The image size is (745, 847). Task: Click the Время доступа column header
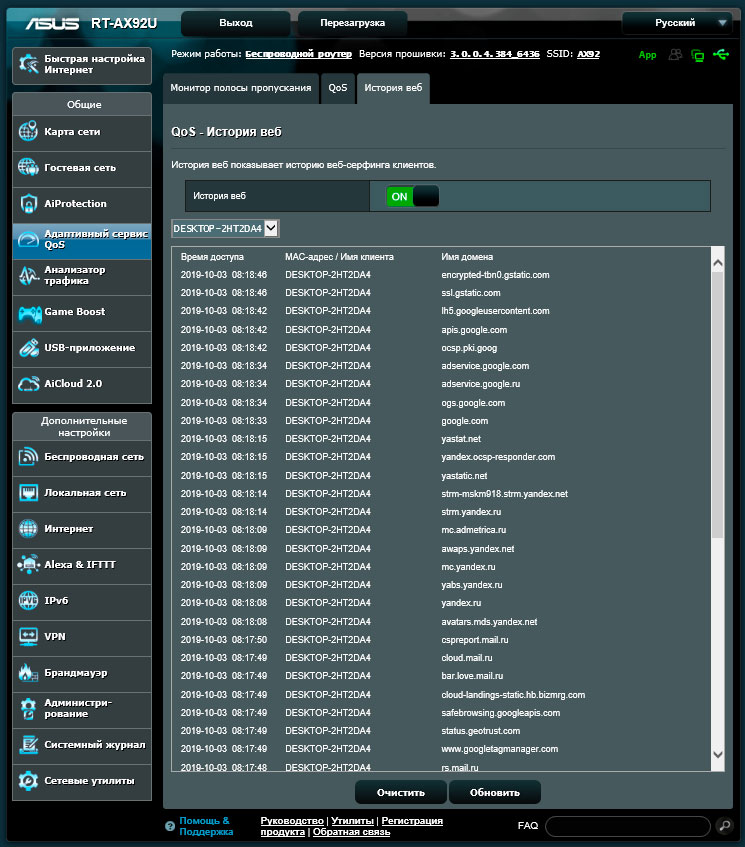coord(212,257)
